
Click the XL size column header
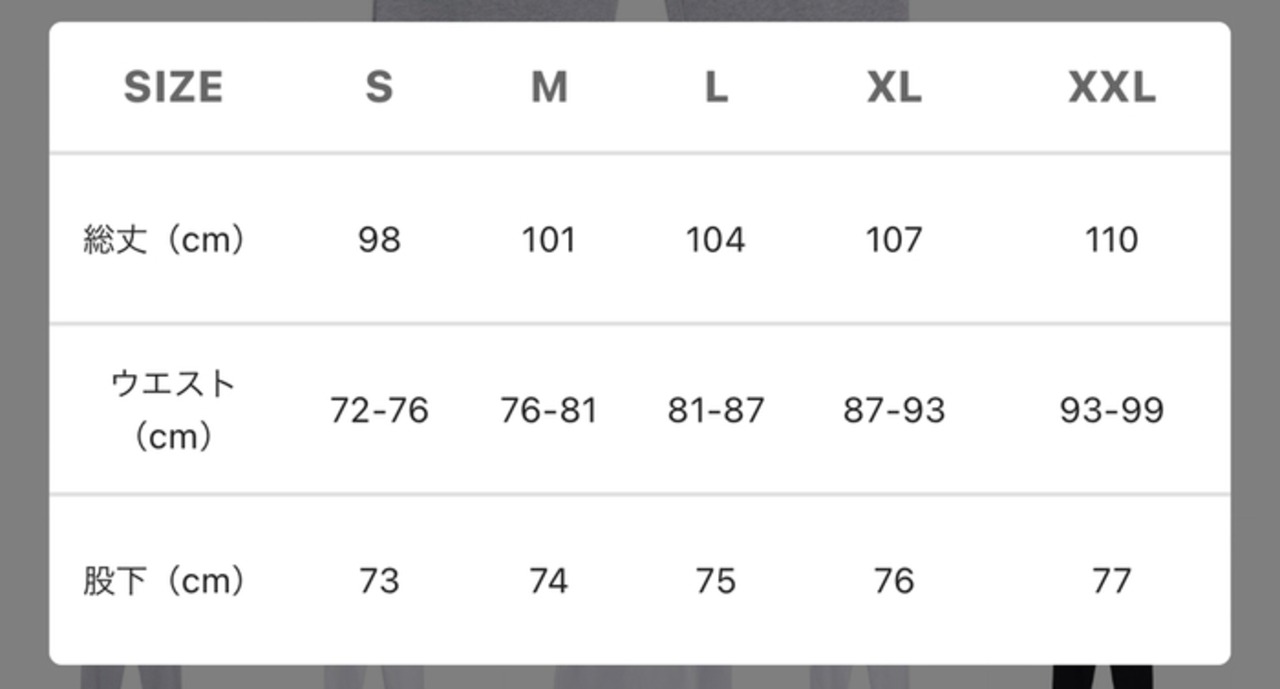point(894,88)
